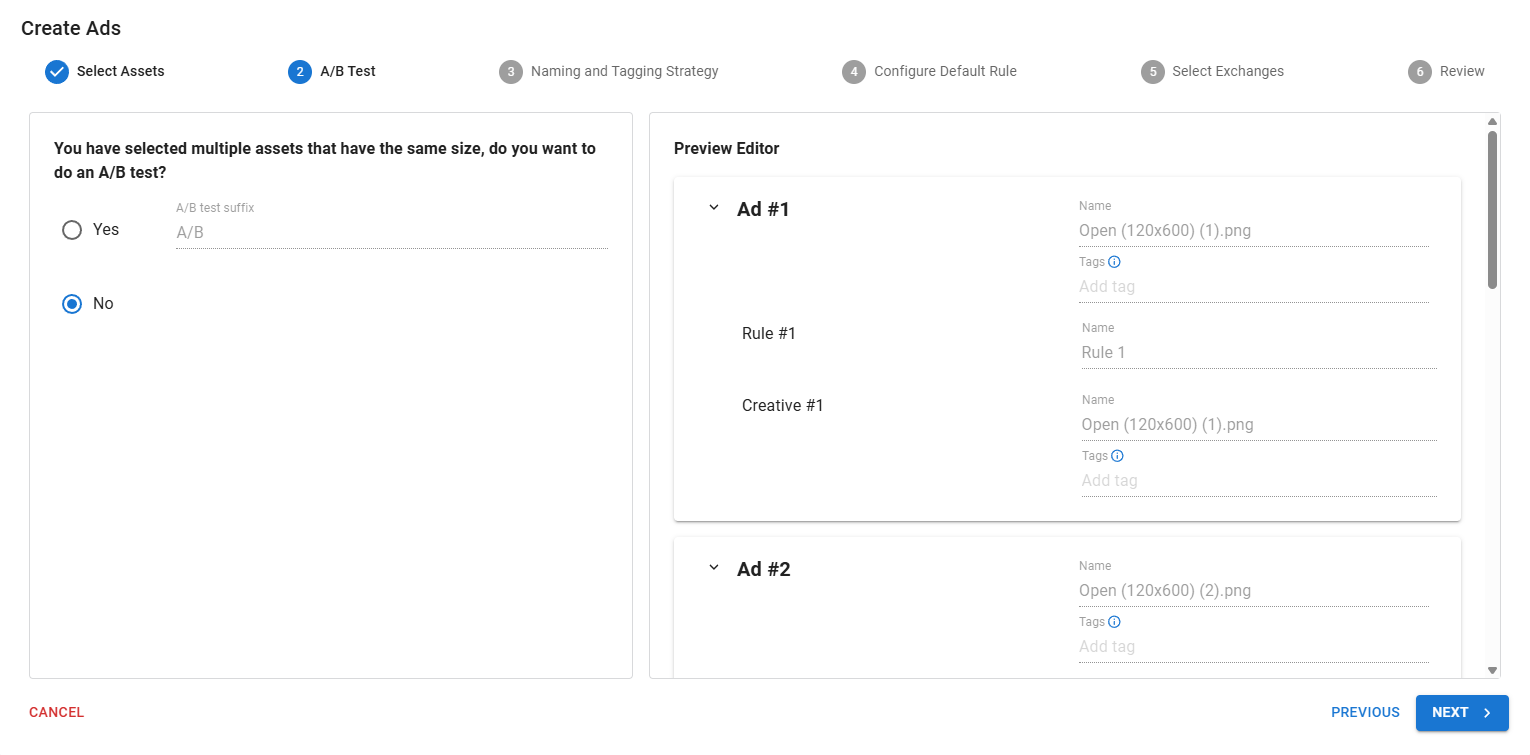Screen dimensions: 1530x755
Task: Click the CANCEL link
Action: (57, 713)
